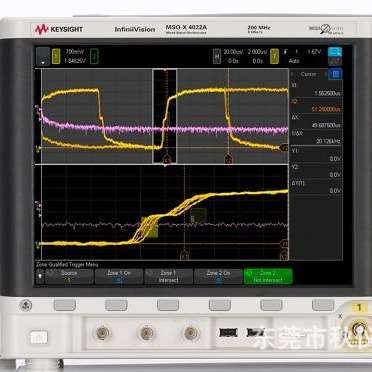Click the highlighted zoom window in upper waveform
Screen dimensions: 372x372
[165, 116]
